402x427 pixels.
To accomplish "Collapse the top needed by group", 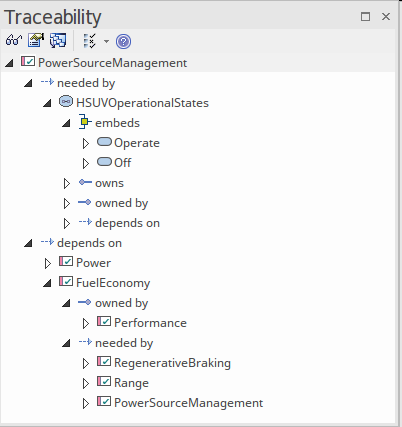I will (x=28, y=83).
